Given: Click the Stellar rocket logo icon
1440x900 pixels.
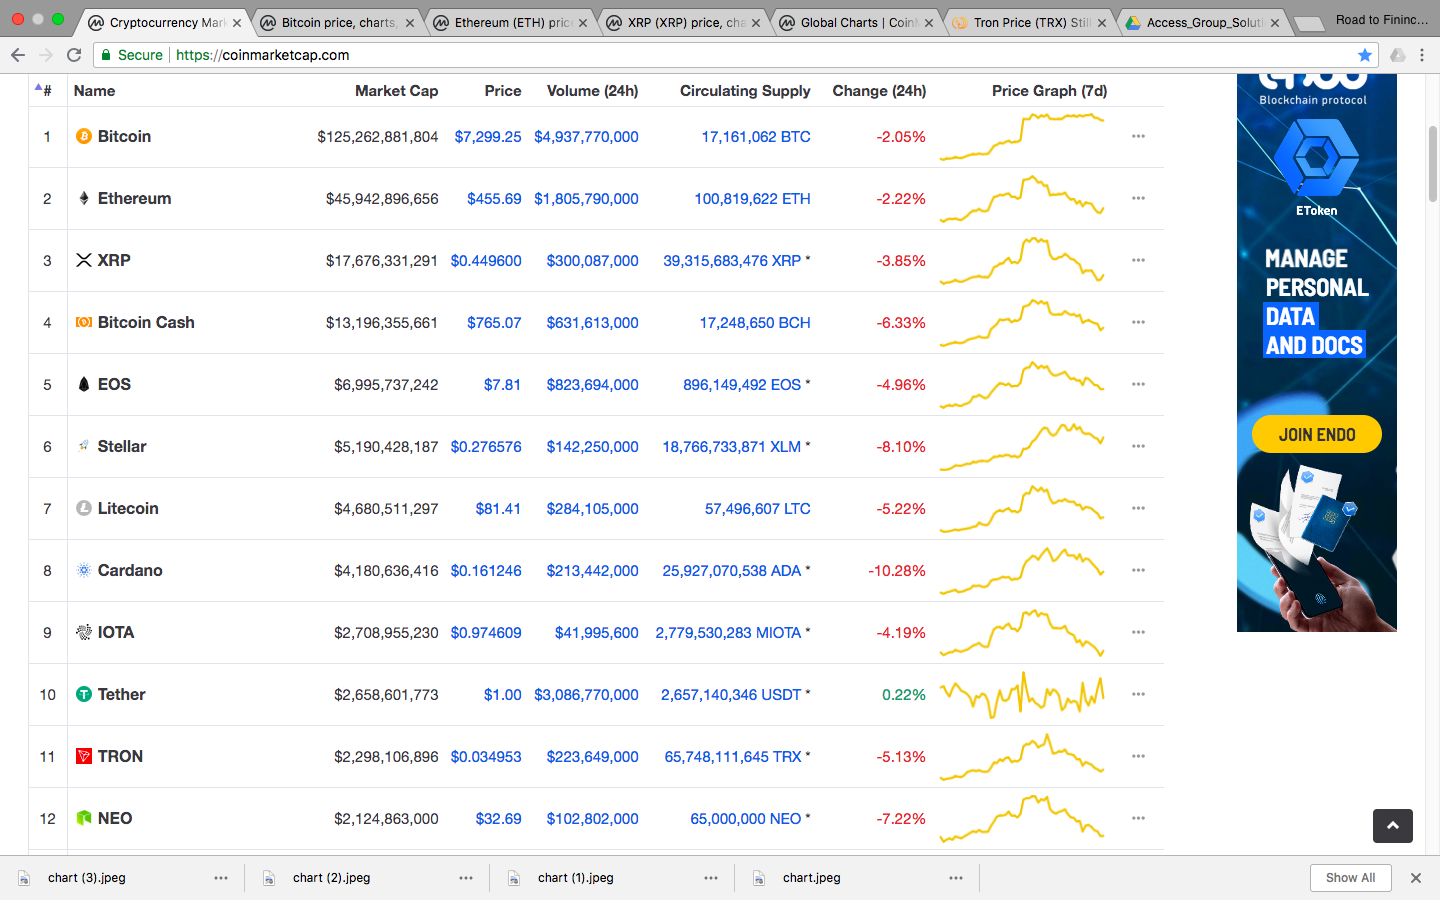Looking at the screenshot, I should pos(84,446).
